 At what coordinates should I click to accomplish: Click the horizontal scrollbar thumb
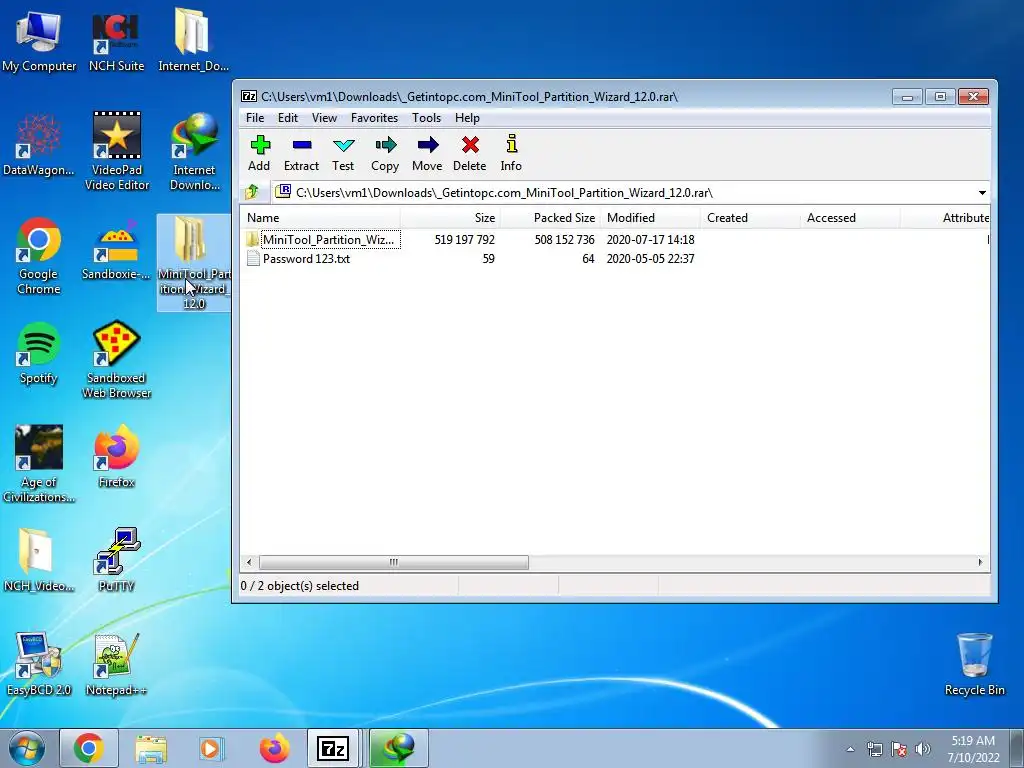394,562
